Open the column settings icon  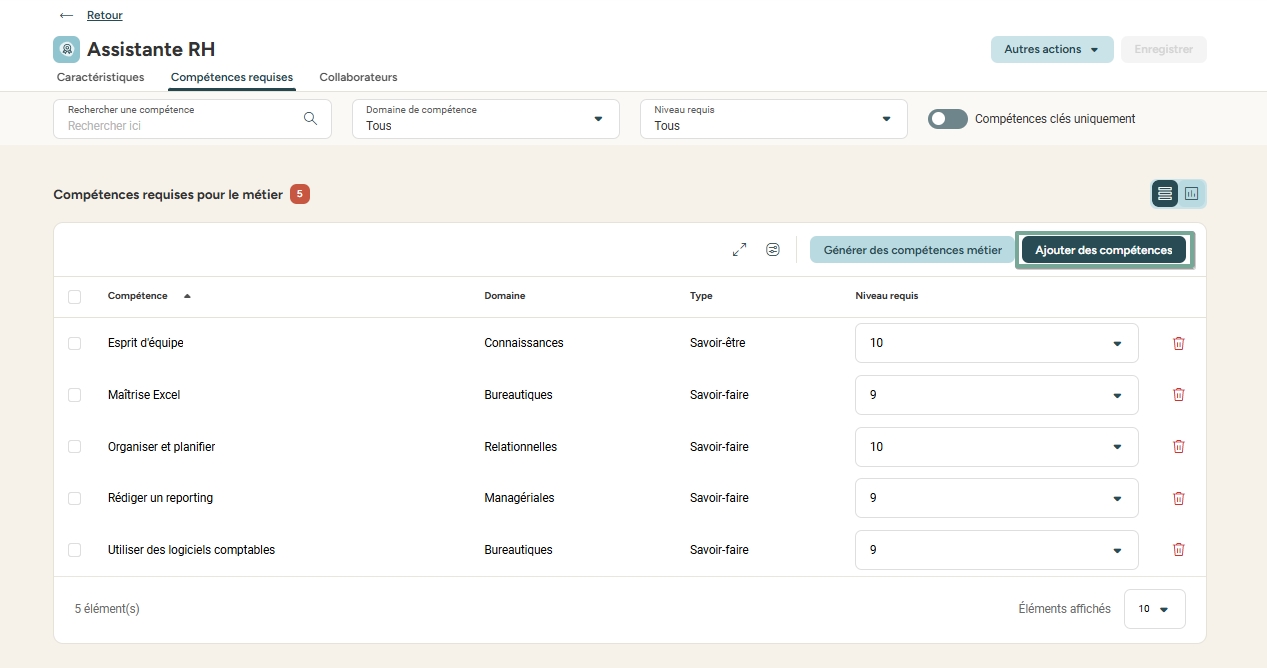773,250
